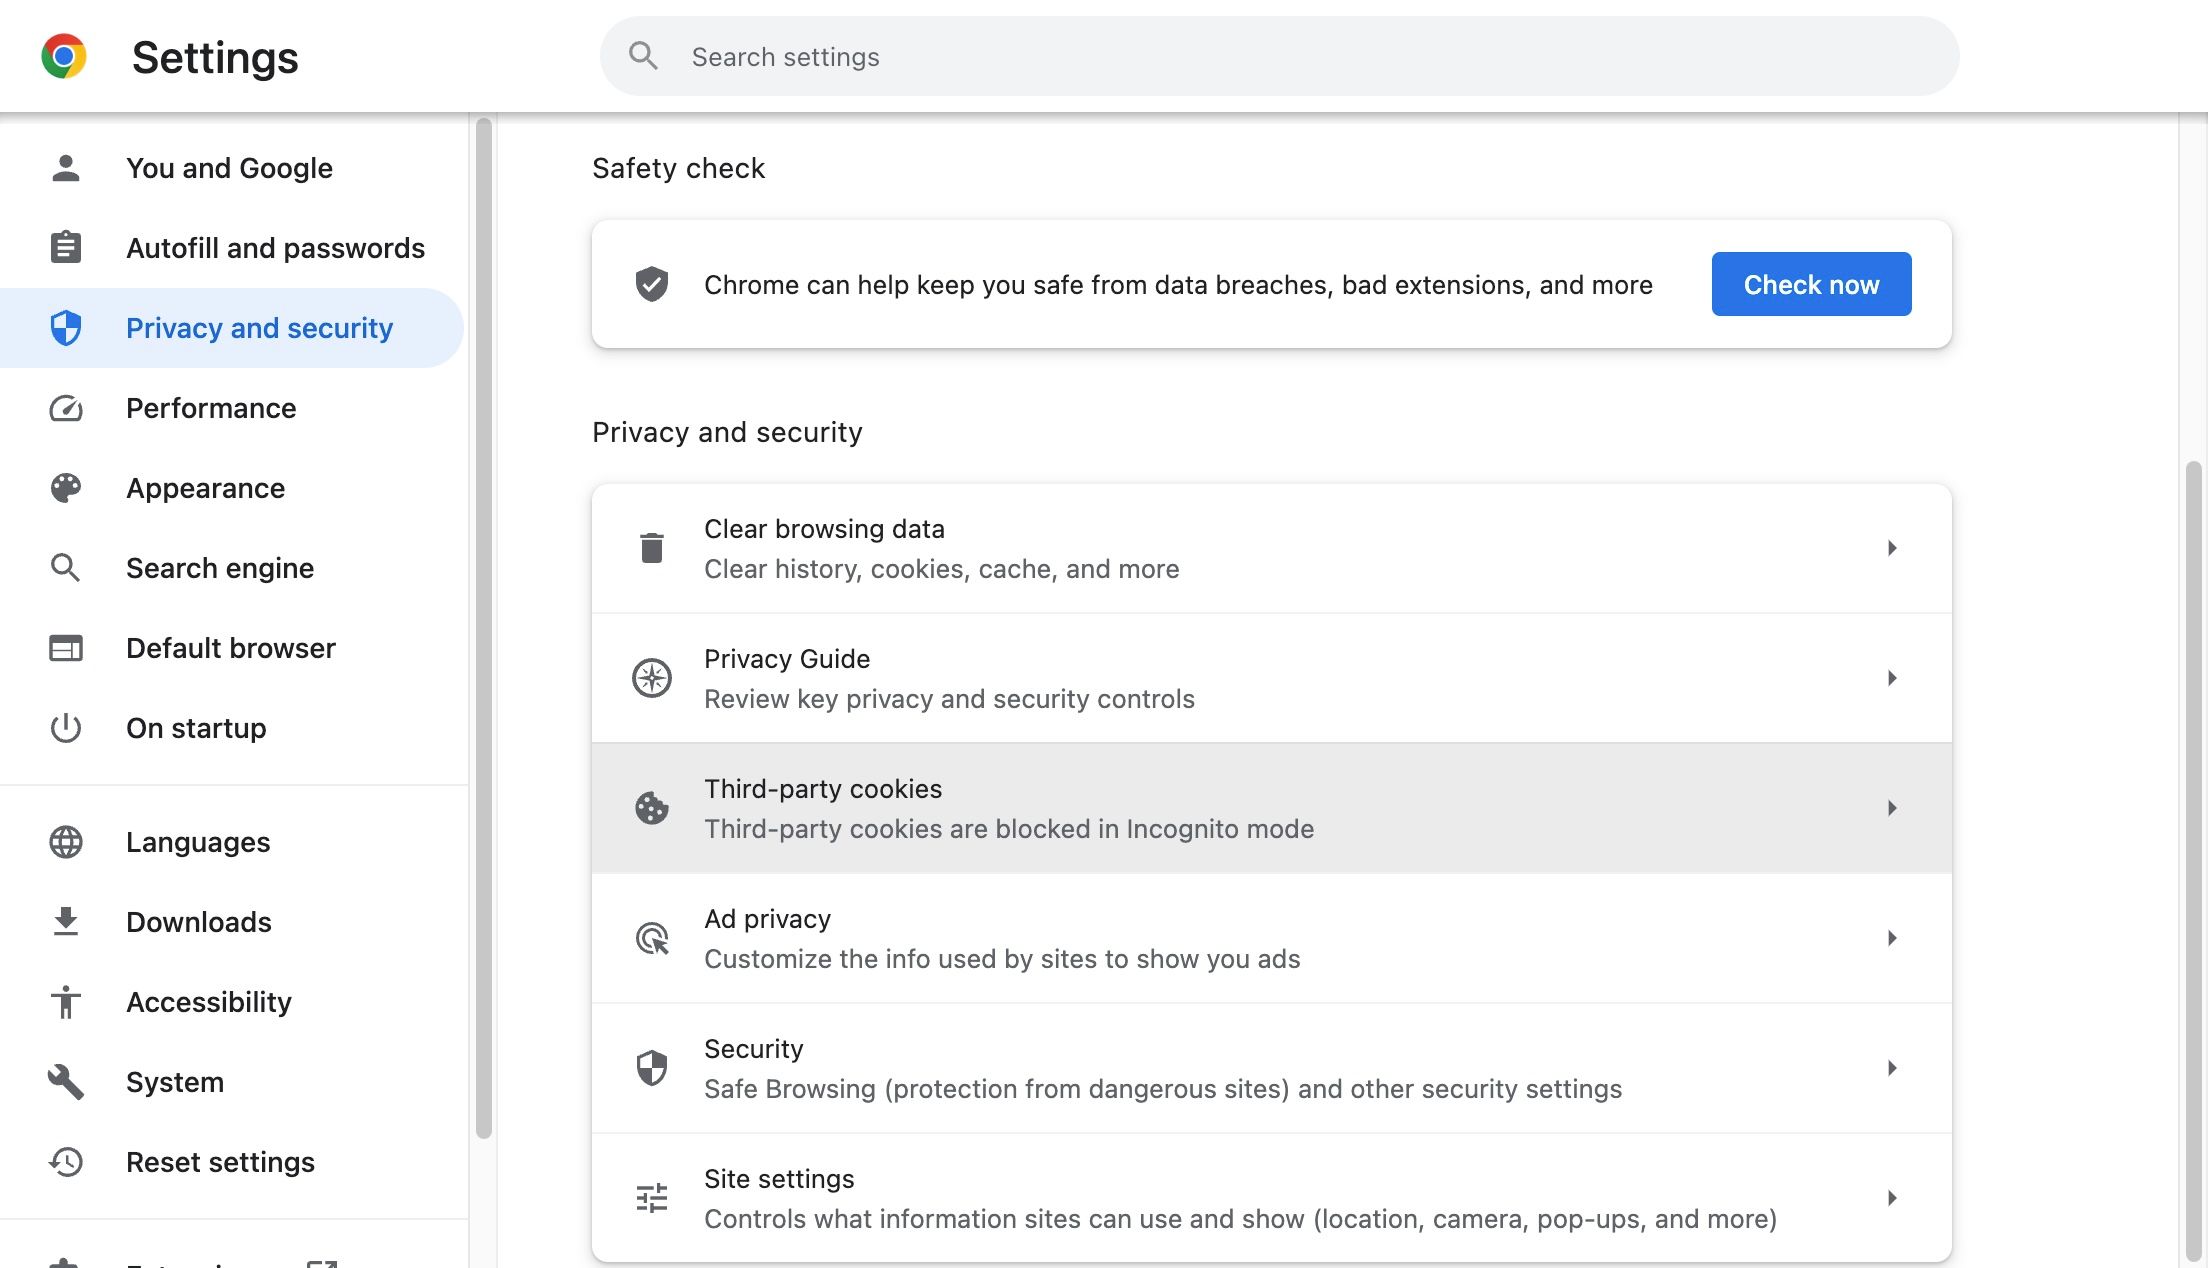Open the Accessibility section
This screenshot has width=2208, height=1268.
pos(208,1001)
